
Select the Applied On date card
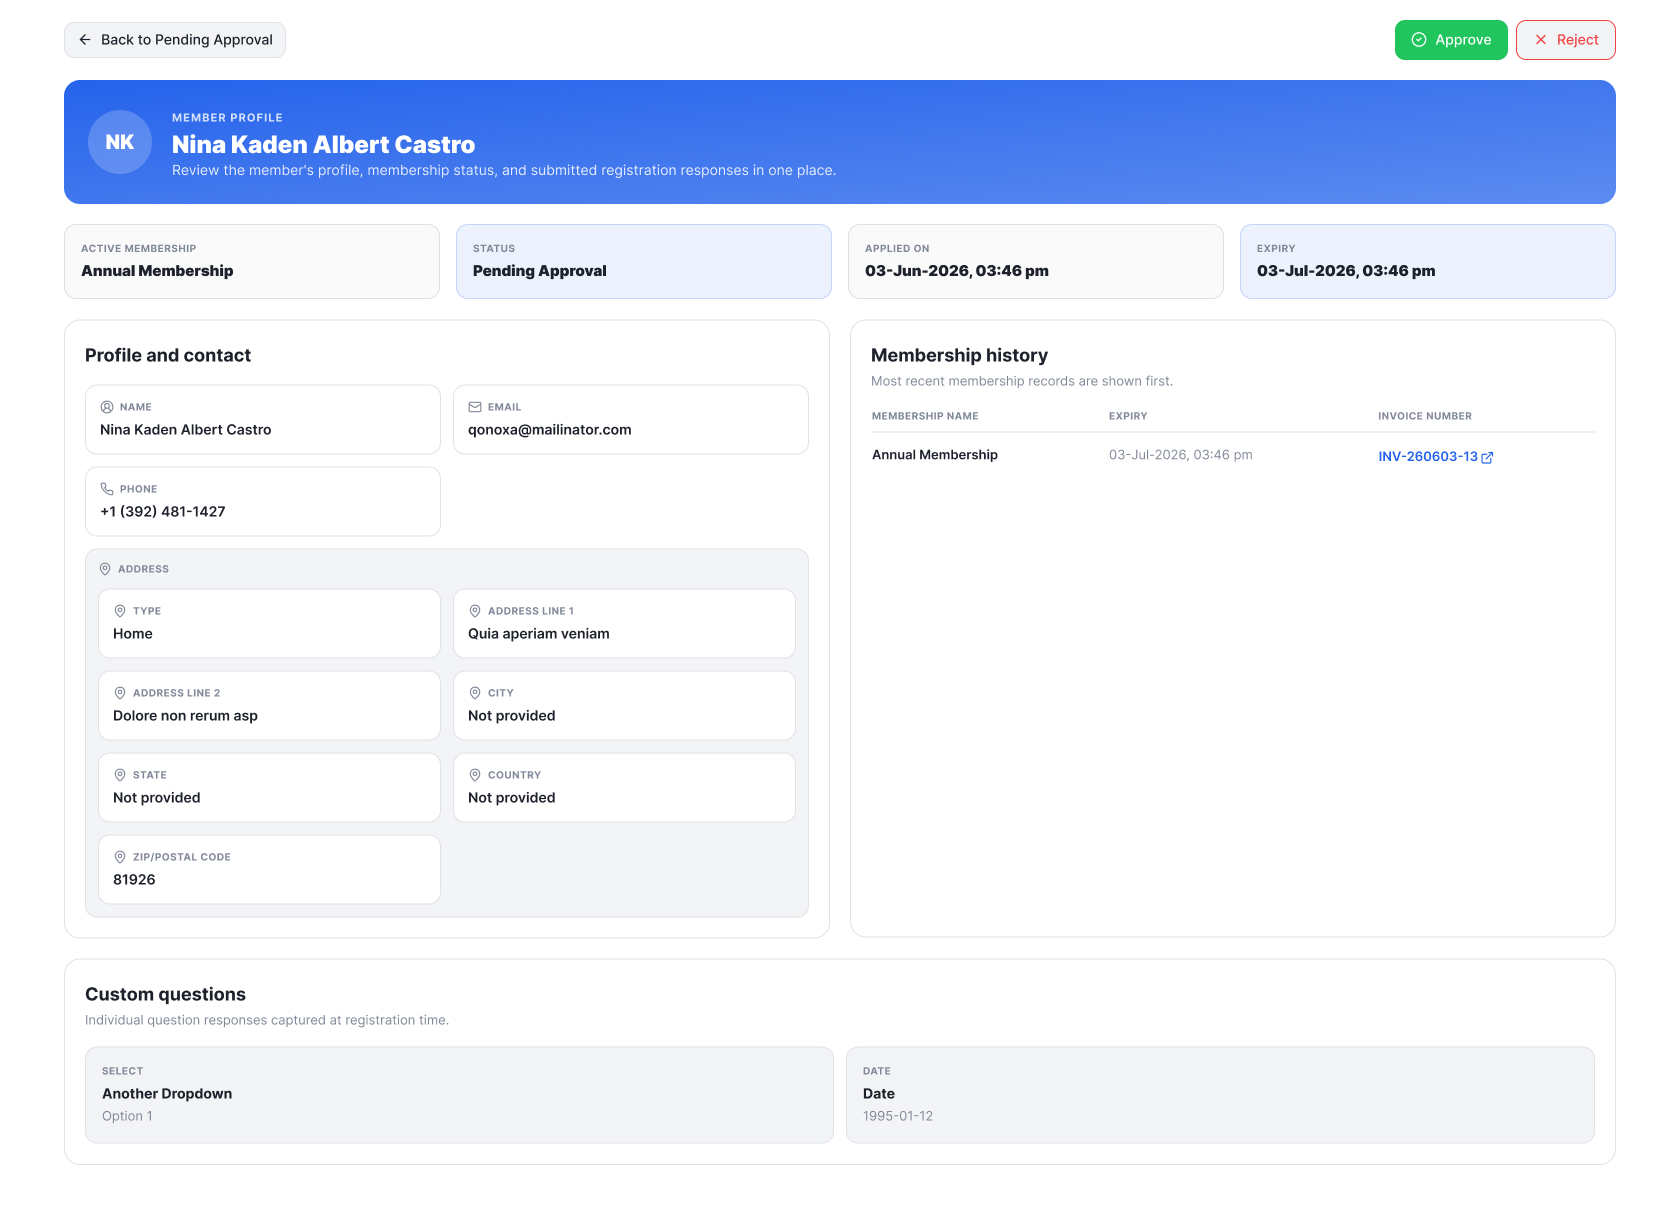click(1036, 261)
